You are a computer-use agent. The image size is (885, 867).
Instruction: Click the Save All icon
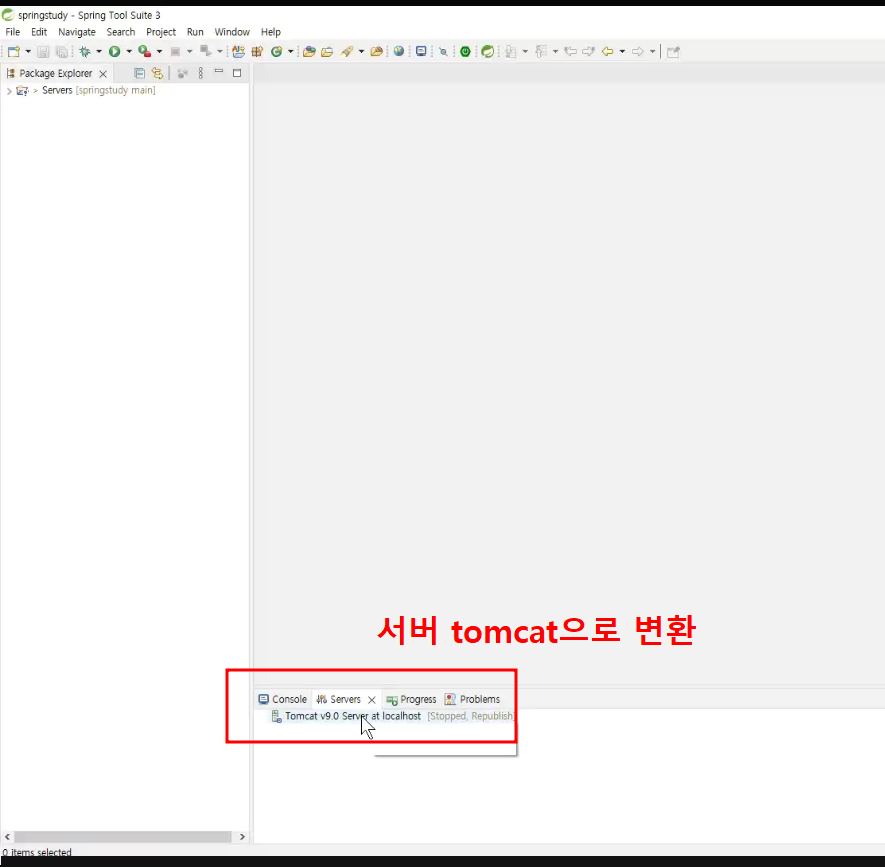[62, 52]
